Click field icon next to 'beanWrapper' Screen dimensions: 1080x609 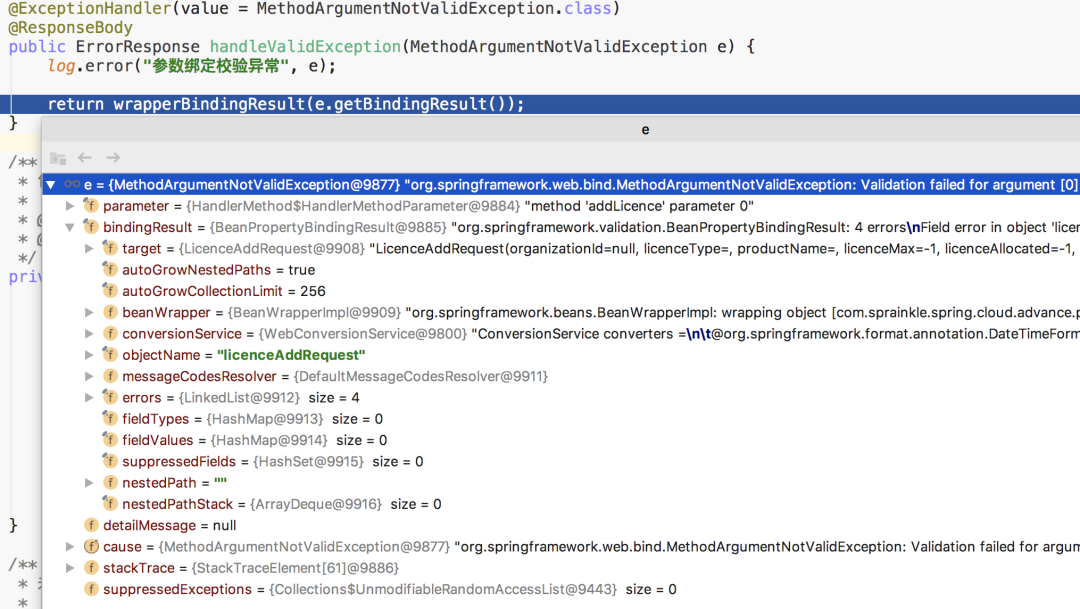coord(110,313)
